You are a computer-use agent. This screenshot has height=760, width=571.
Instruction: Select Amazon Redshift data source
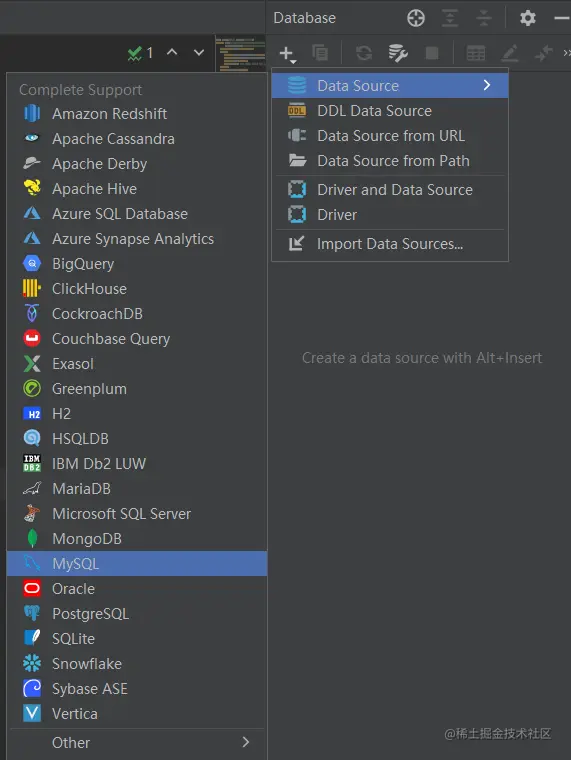137,114
